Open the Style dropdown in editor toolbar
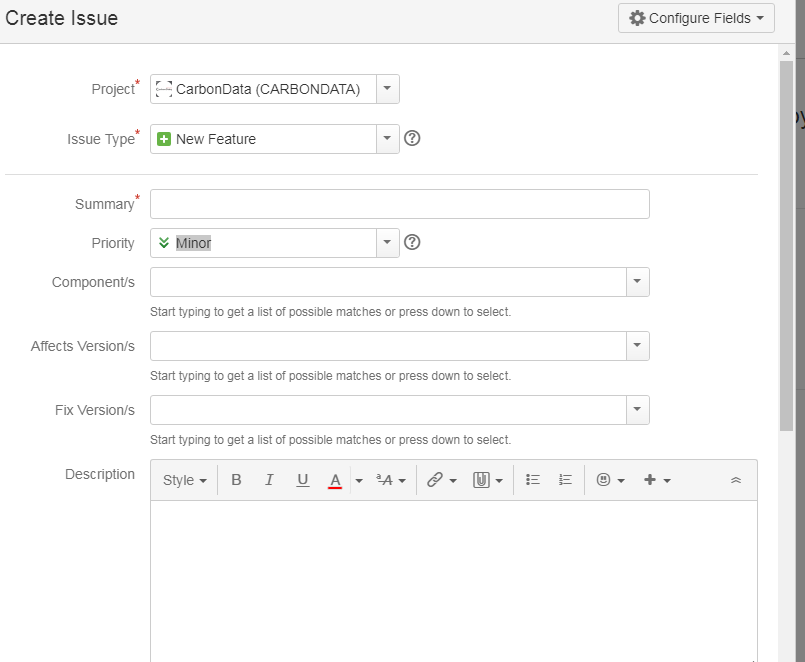 point(185,480)
